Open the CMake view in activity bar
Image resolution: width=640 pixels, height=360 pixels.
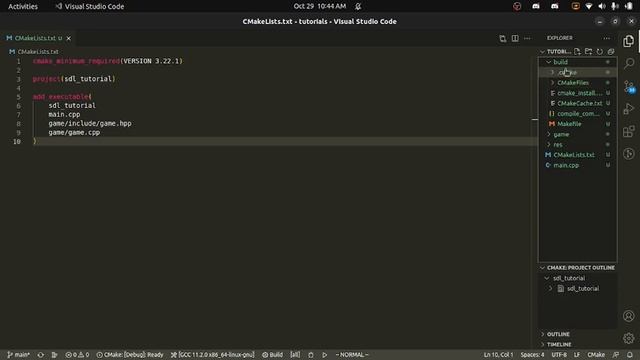[x=629, y=153]
